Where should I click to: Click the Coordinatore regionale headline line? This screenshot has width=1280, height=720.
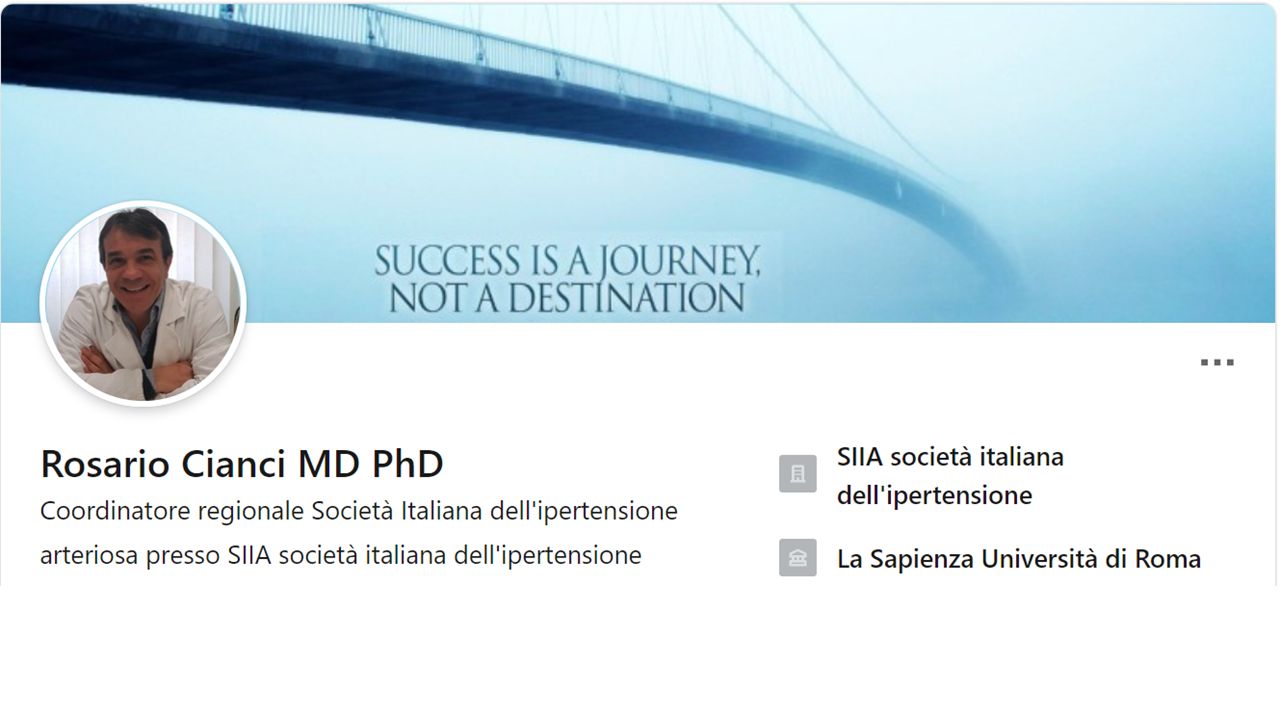[358, 511]
